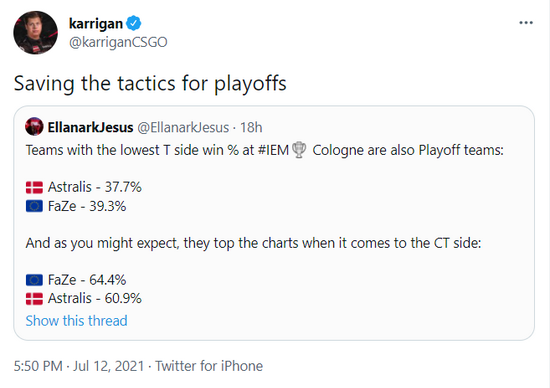Click the EU flag beside FaZe 39.3%
Viewport: 550px width, 388px height.
tap(34, 206)
